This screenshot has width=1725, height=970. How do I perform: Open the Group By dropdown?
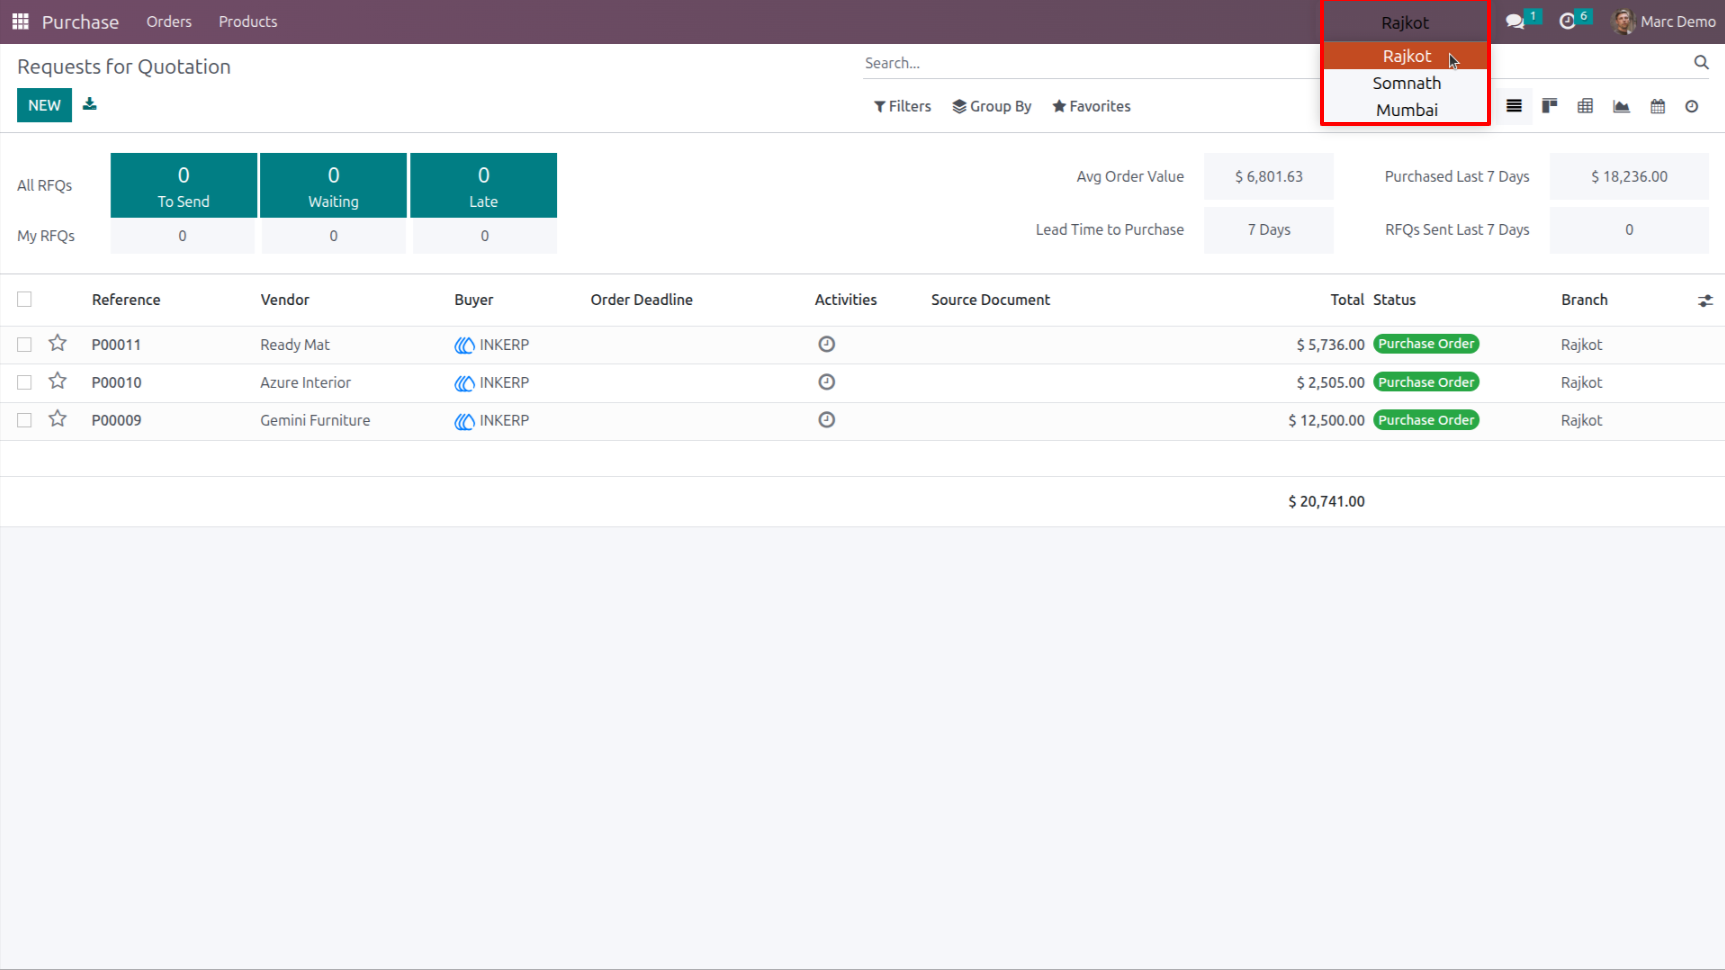point(992,106)
